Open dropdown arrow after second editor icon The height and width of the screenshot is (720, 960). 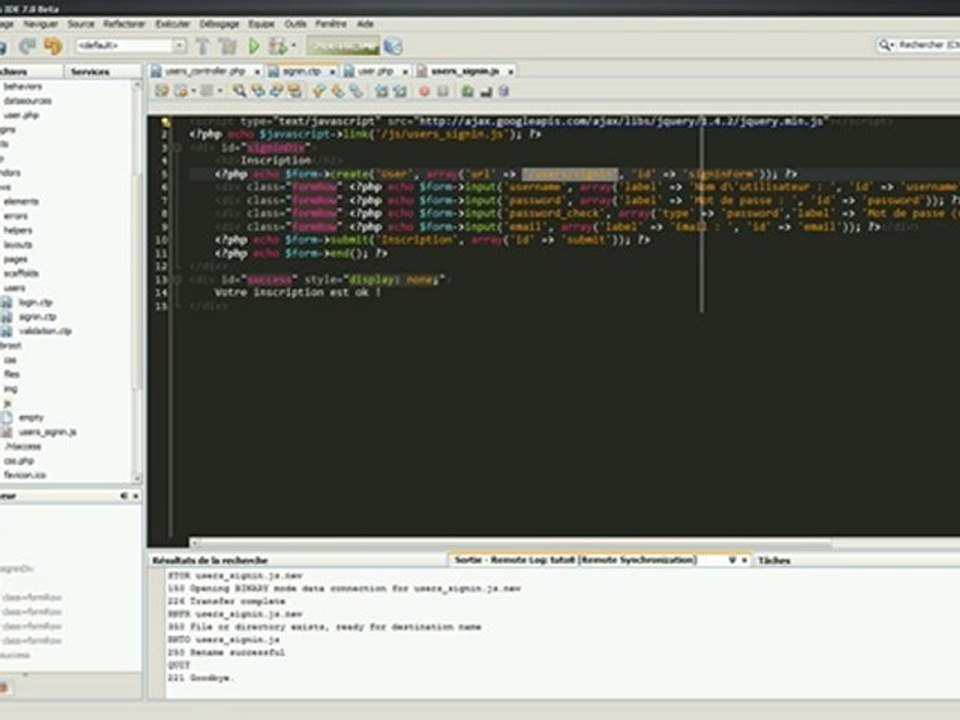(x=193, y=91)
